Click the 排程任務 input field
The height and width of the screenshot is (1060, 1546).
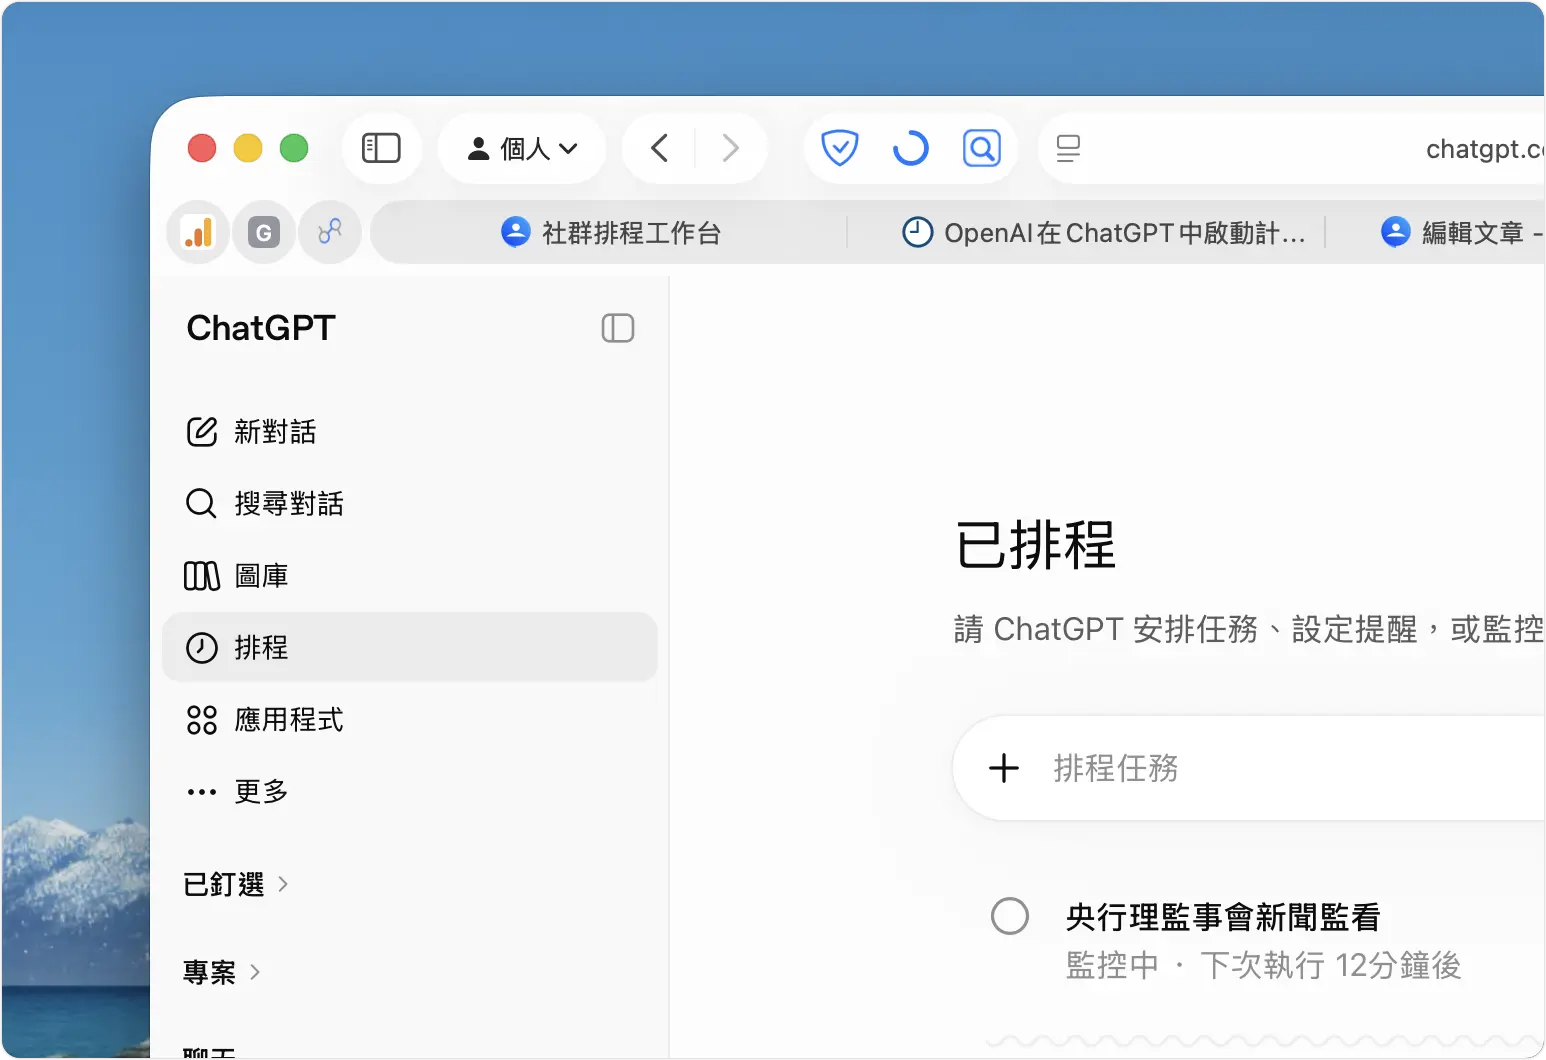[x=1250, y=768]
